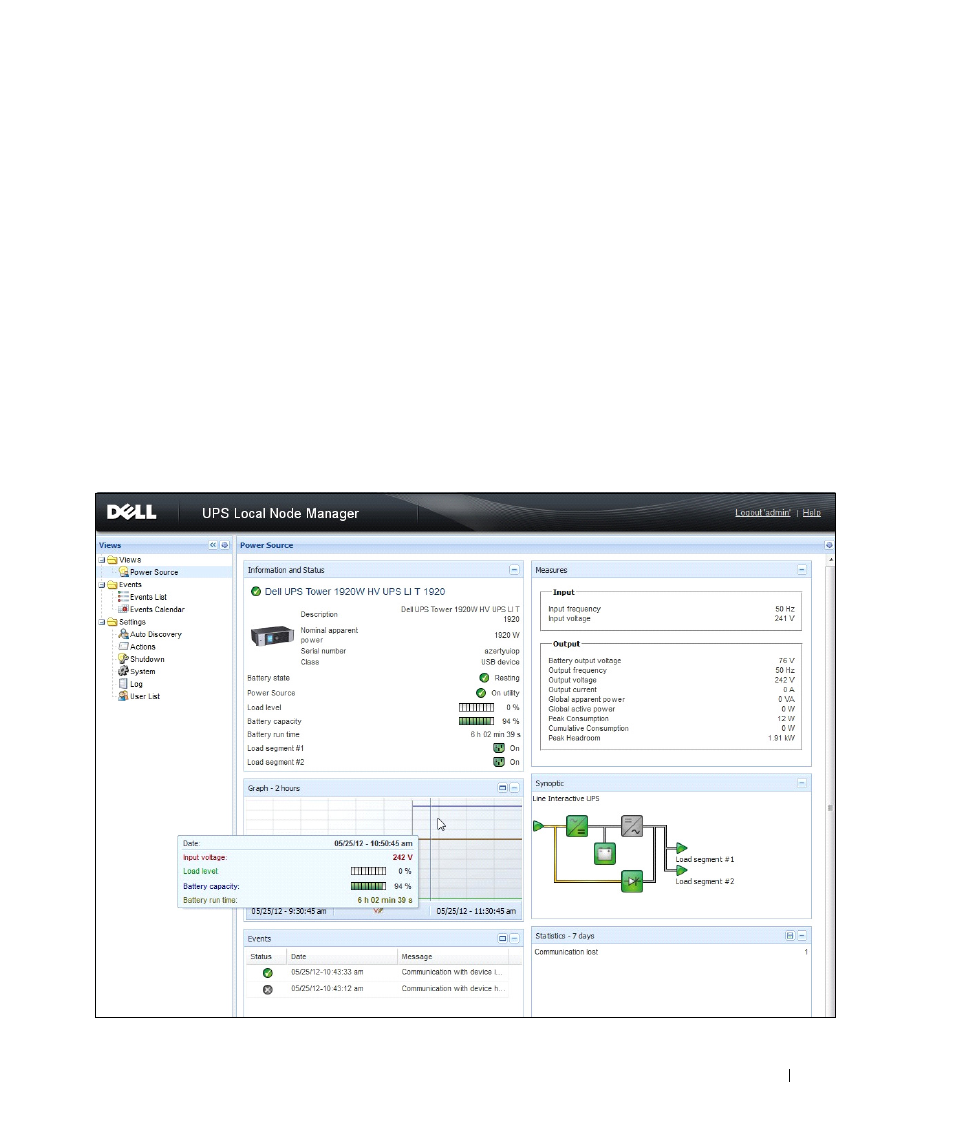This screenshot has height=1145, width=954.
Task: Click the Battery output voltage 76 V value
Action: (787, 661)
